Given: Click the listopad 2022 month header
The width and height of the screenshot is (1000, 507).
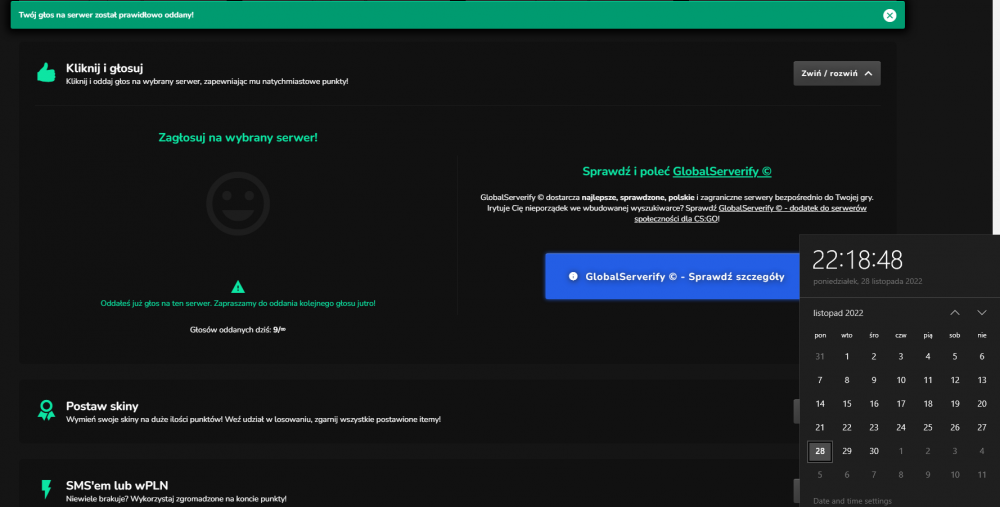Looking at the screenshot, I should click(x=838, y=312).
